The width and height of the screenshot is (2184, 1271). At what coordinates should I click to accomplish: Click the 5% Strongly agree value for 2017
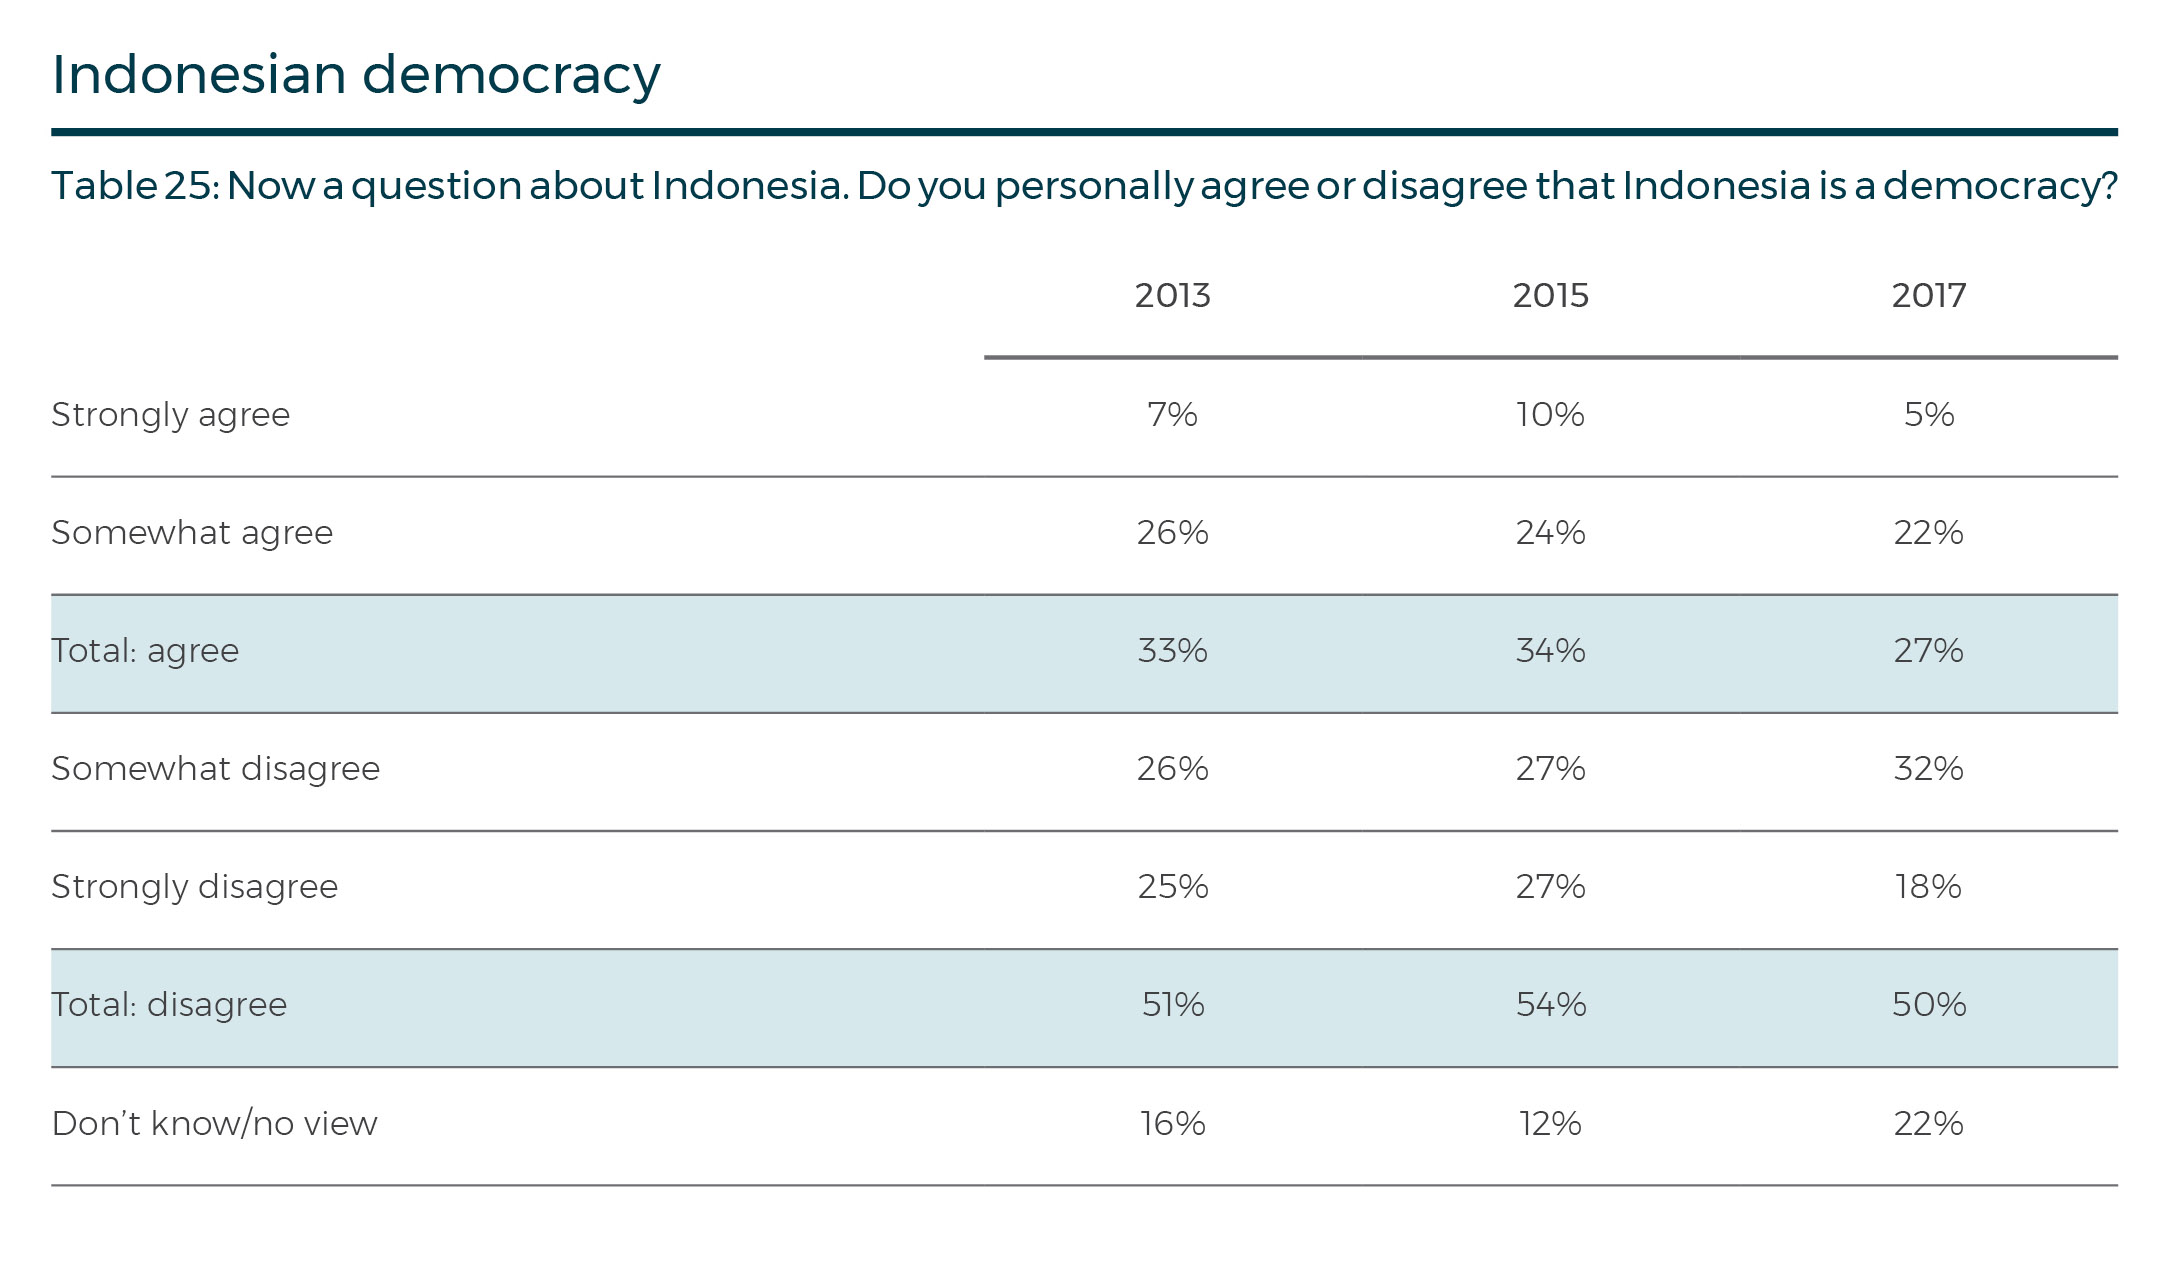(x=1928, y=415)
